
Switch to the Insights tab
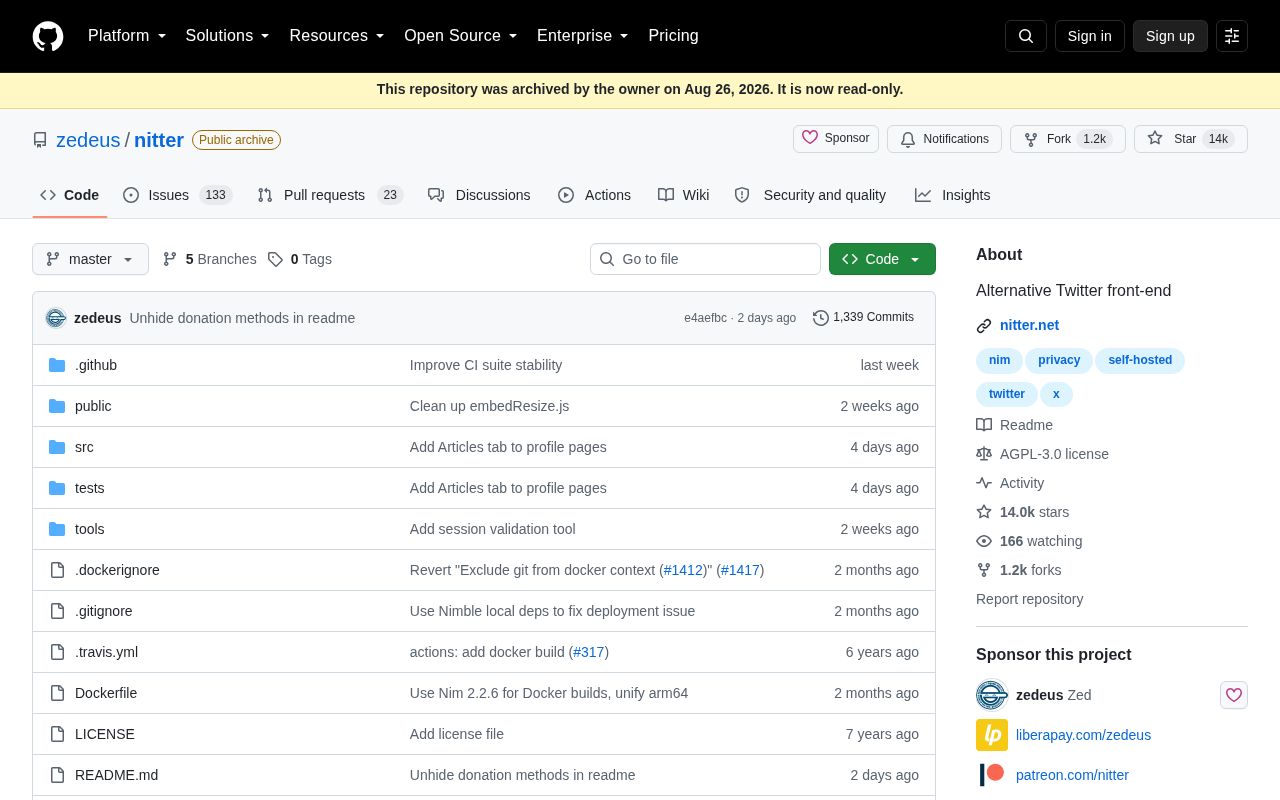point(953,195)
